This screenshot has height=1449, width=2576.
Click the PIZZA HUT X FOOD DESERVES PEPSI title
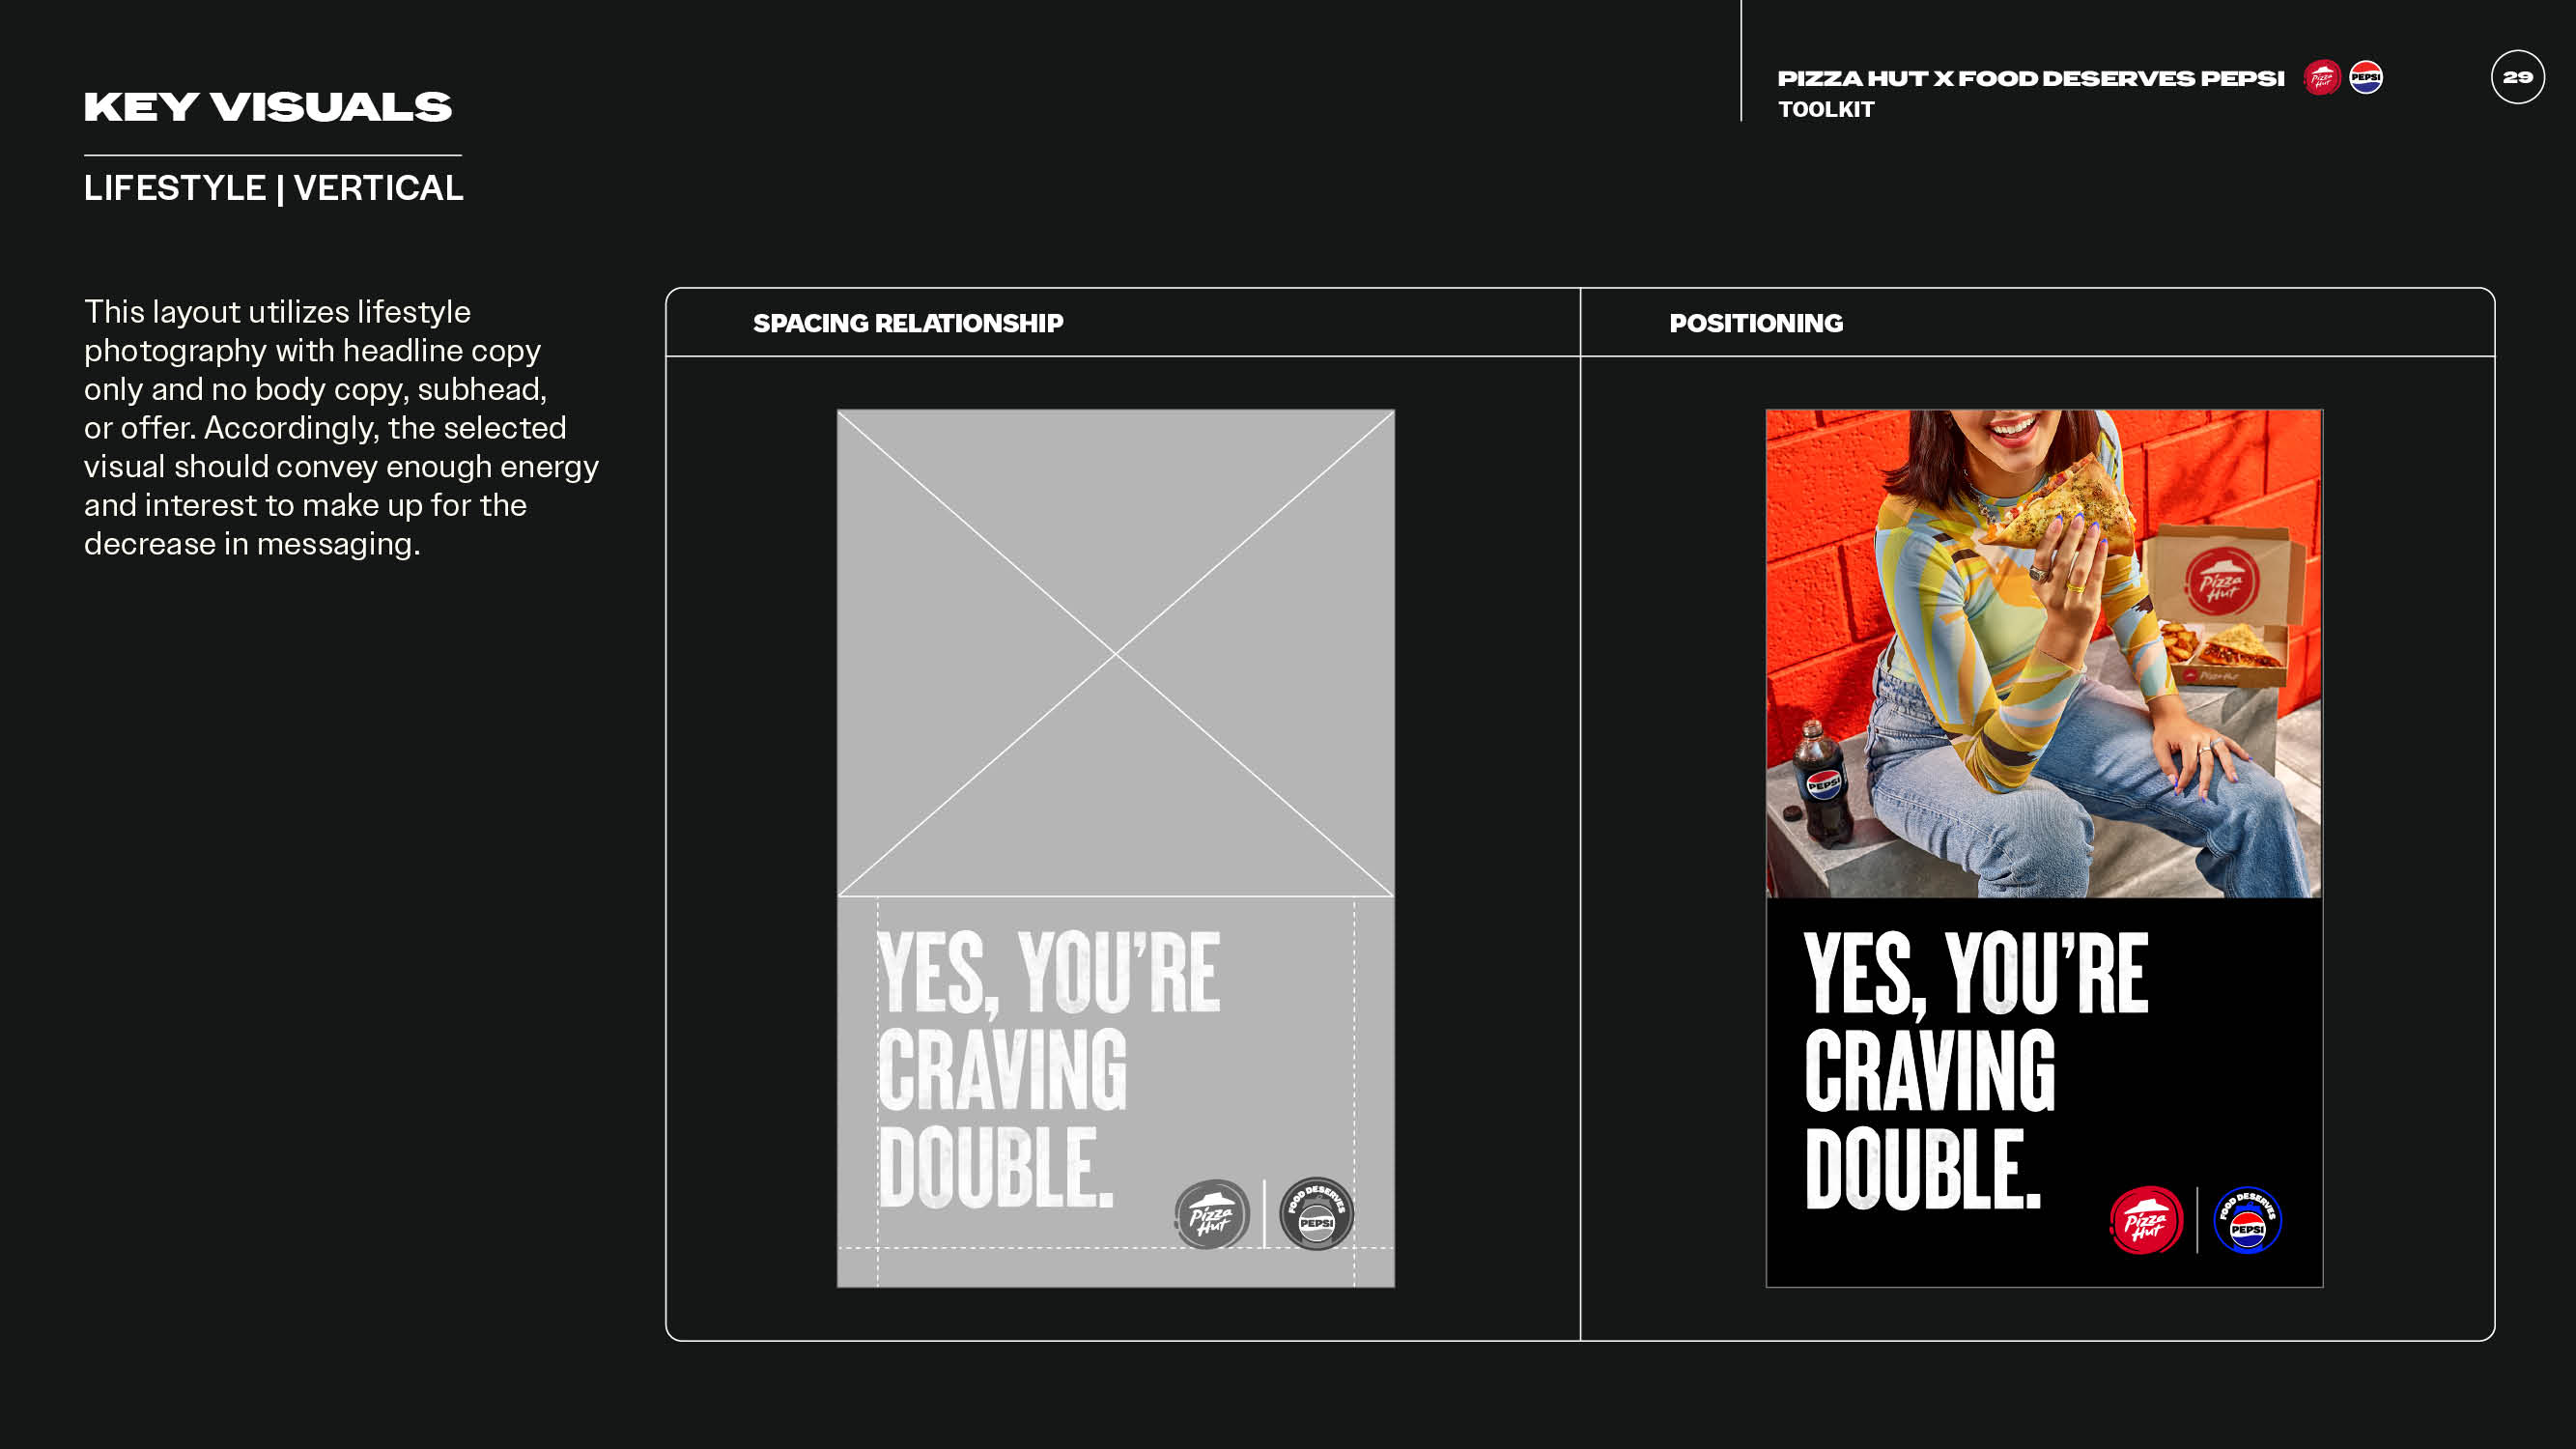pos(2031,78)
